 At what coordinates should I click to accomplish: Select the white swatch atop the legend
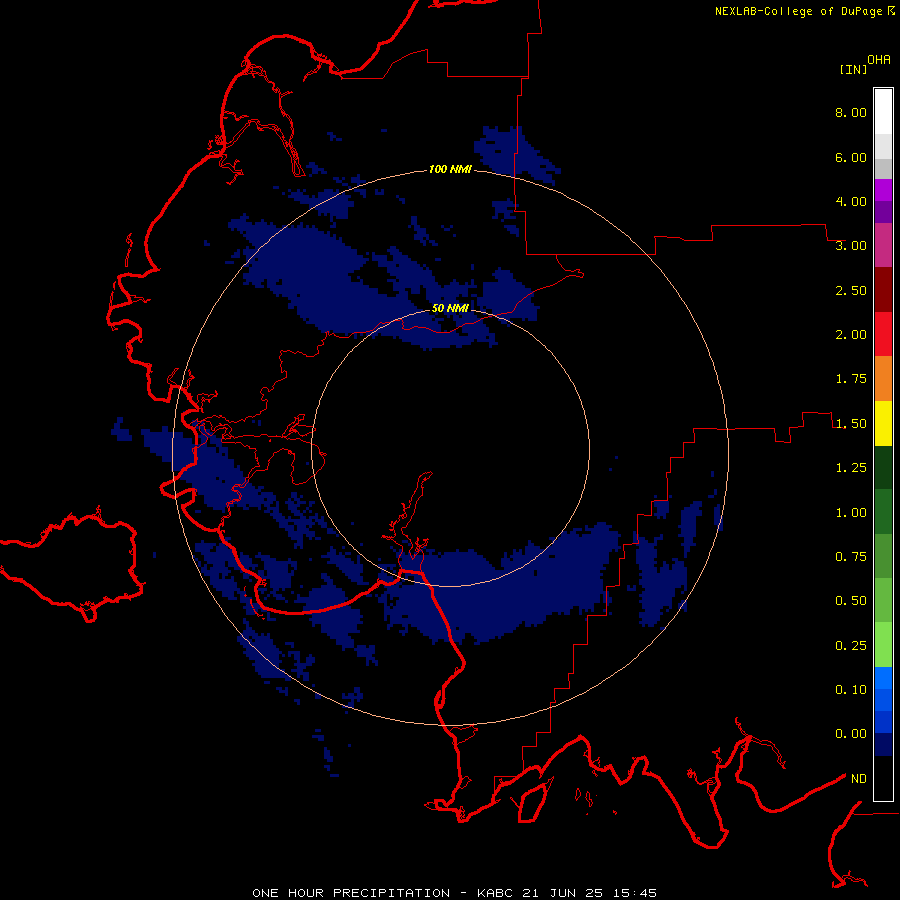click(x=883, y=111)
